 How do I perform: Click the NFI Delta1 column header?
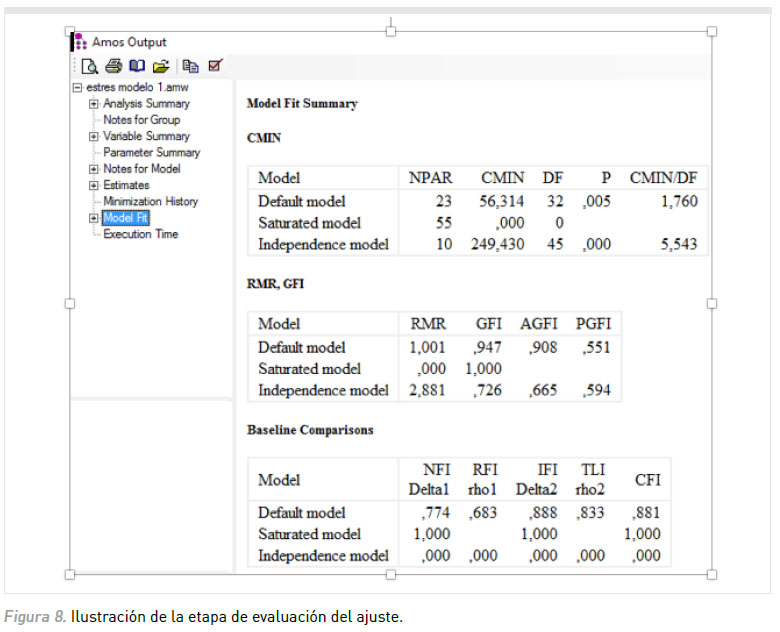click(x=429, y=480)
